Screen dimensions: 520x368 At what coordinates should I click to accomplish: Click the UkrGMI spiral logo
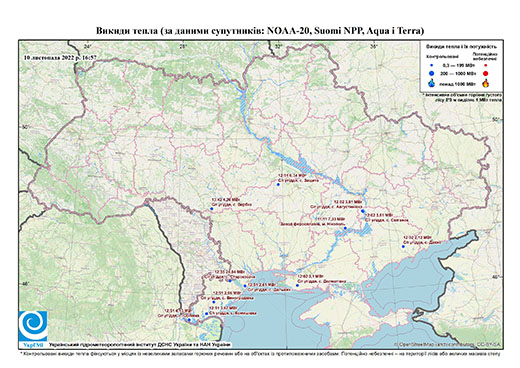click(x=33, y=327)
